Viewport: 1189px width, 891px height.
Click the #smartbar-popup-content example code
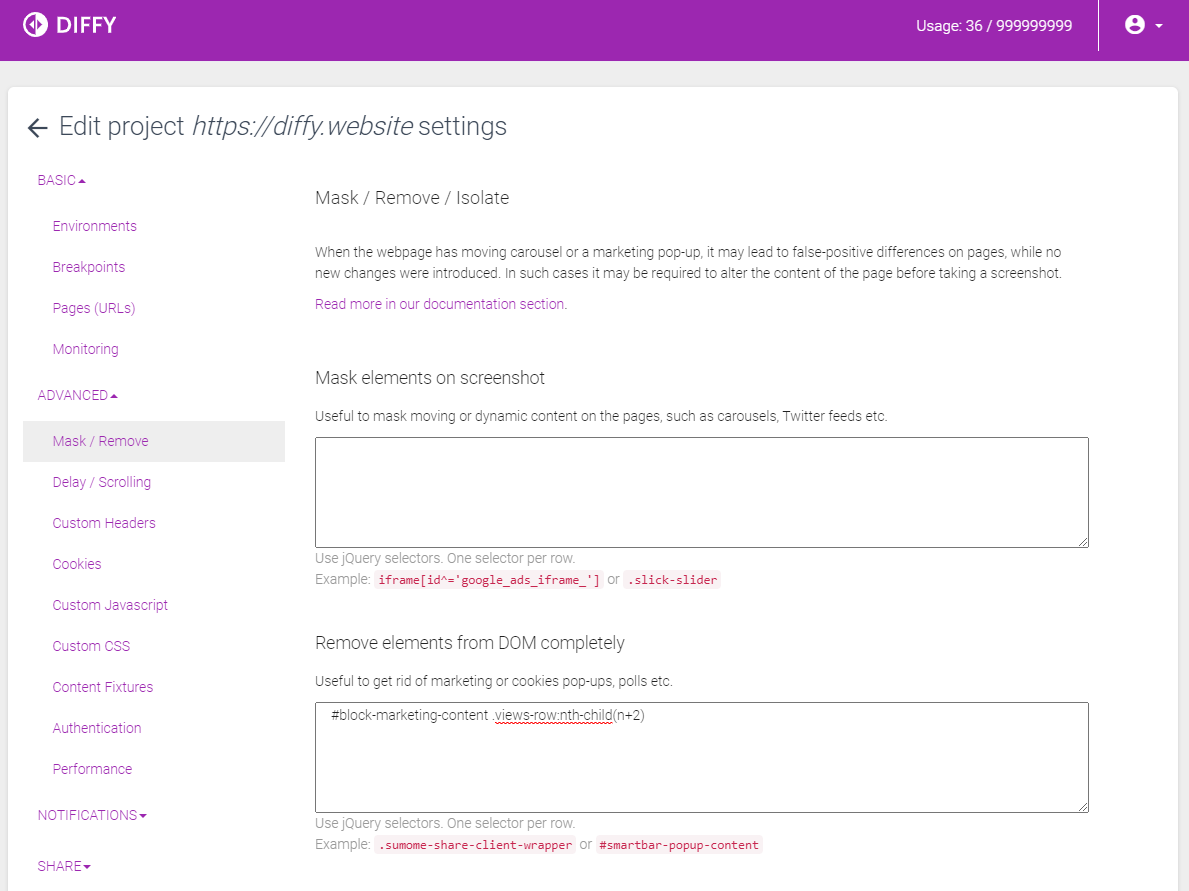coord(679,846)
